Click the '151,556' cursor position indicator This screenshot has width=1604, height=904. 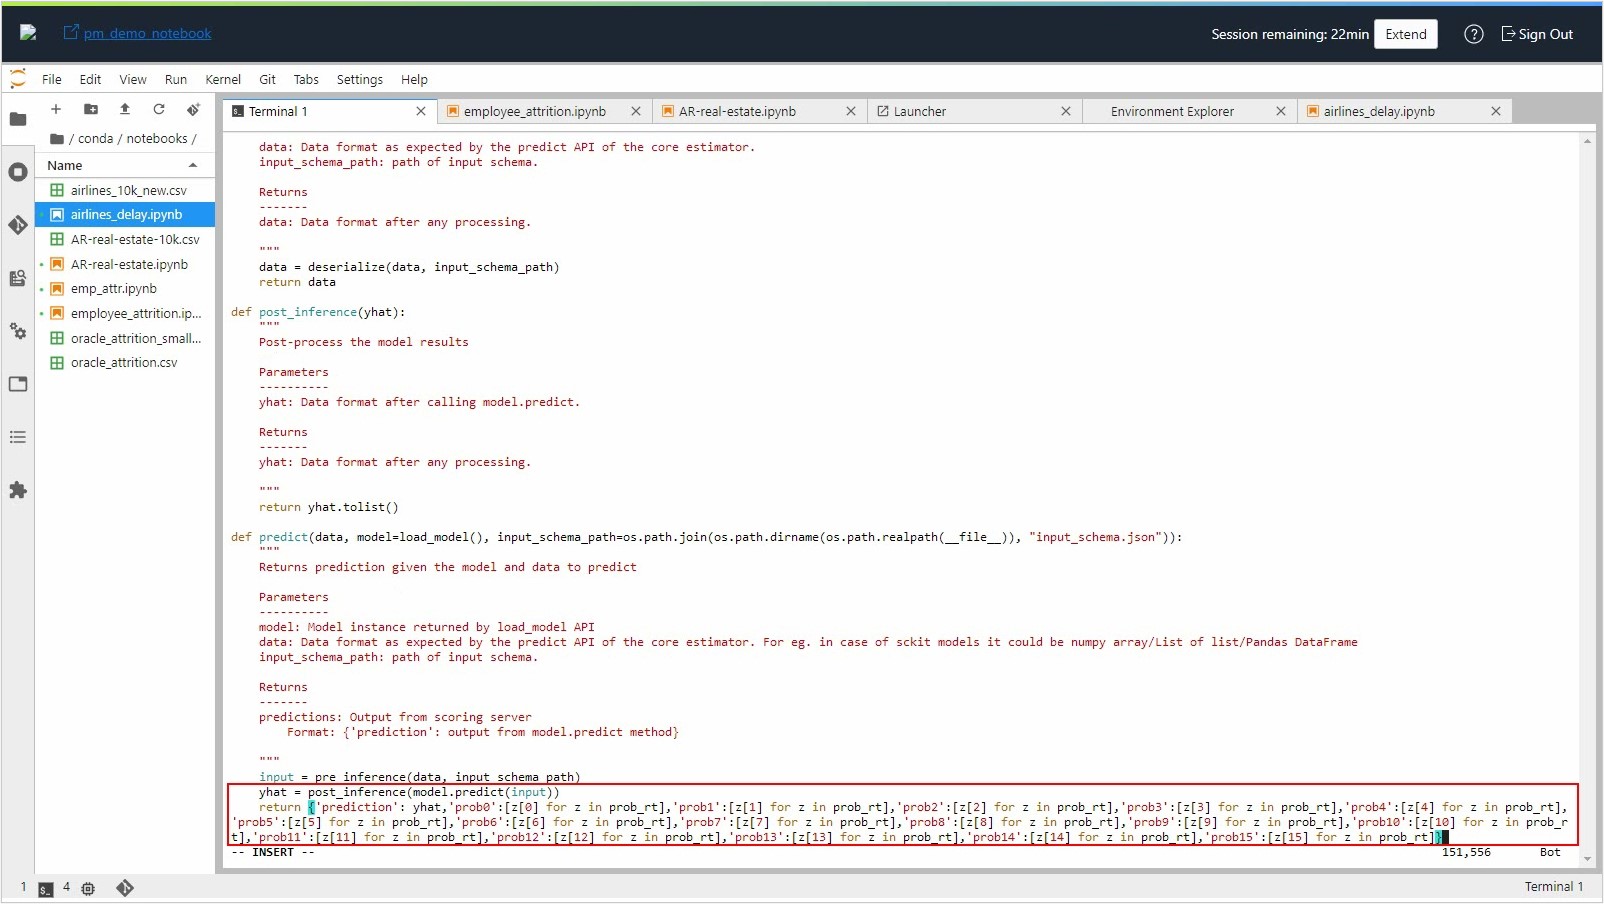[x=1466, y=852]
